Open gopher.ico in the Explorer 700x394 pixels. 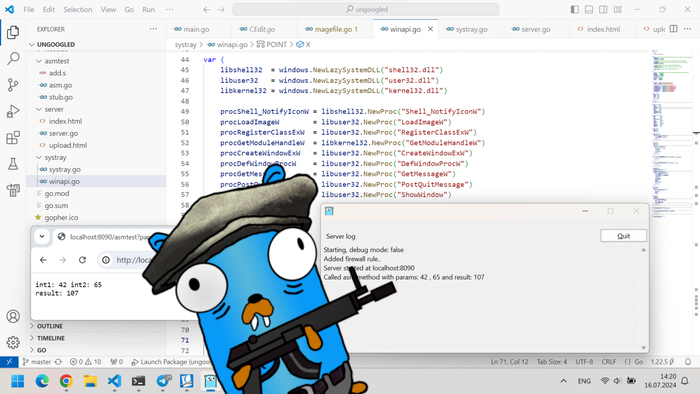(x=61, y=218)
